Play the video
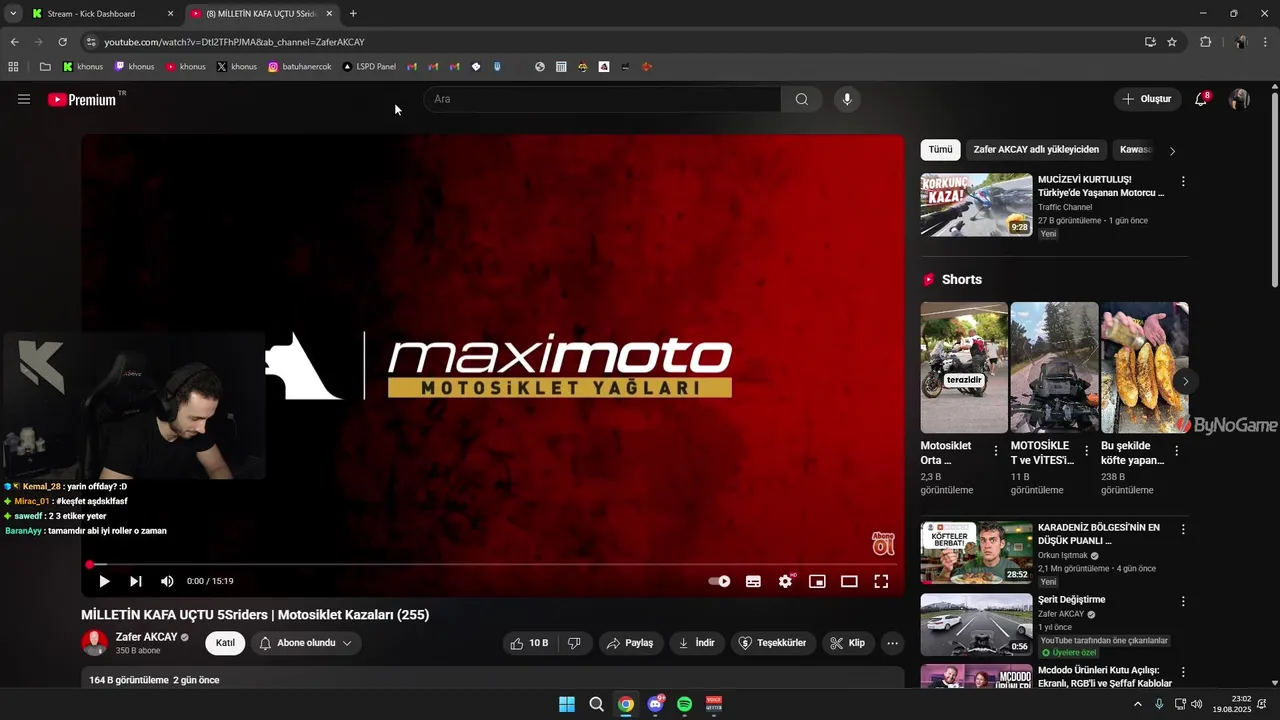1280x720 pixels. pyautogui.click(x=104, y=581)
